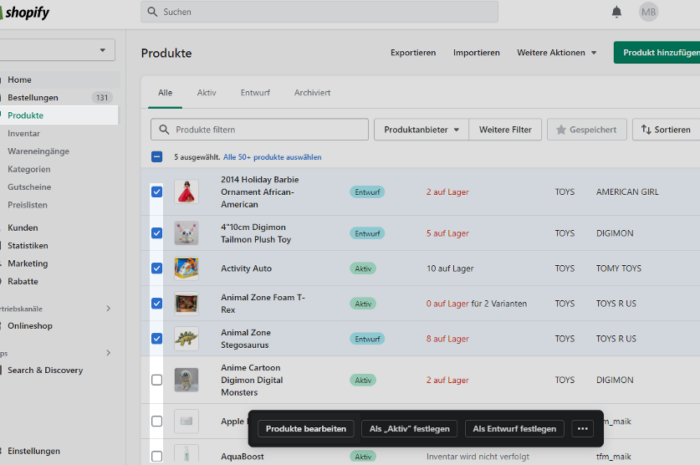Screen dimensions: 700x465
Task: Focus the Produkte filtern input
Action: [x=259, y=129]
